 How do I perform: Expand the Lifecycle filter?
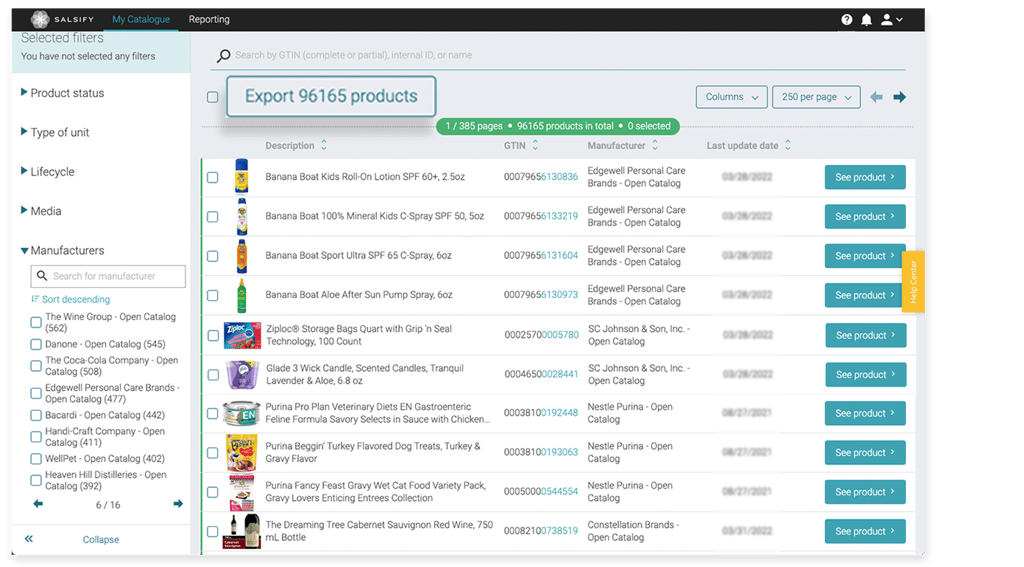tap(48, 172)
